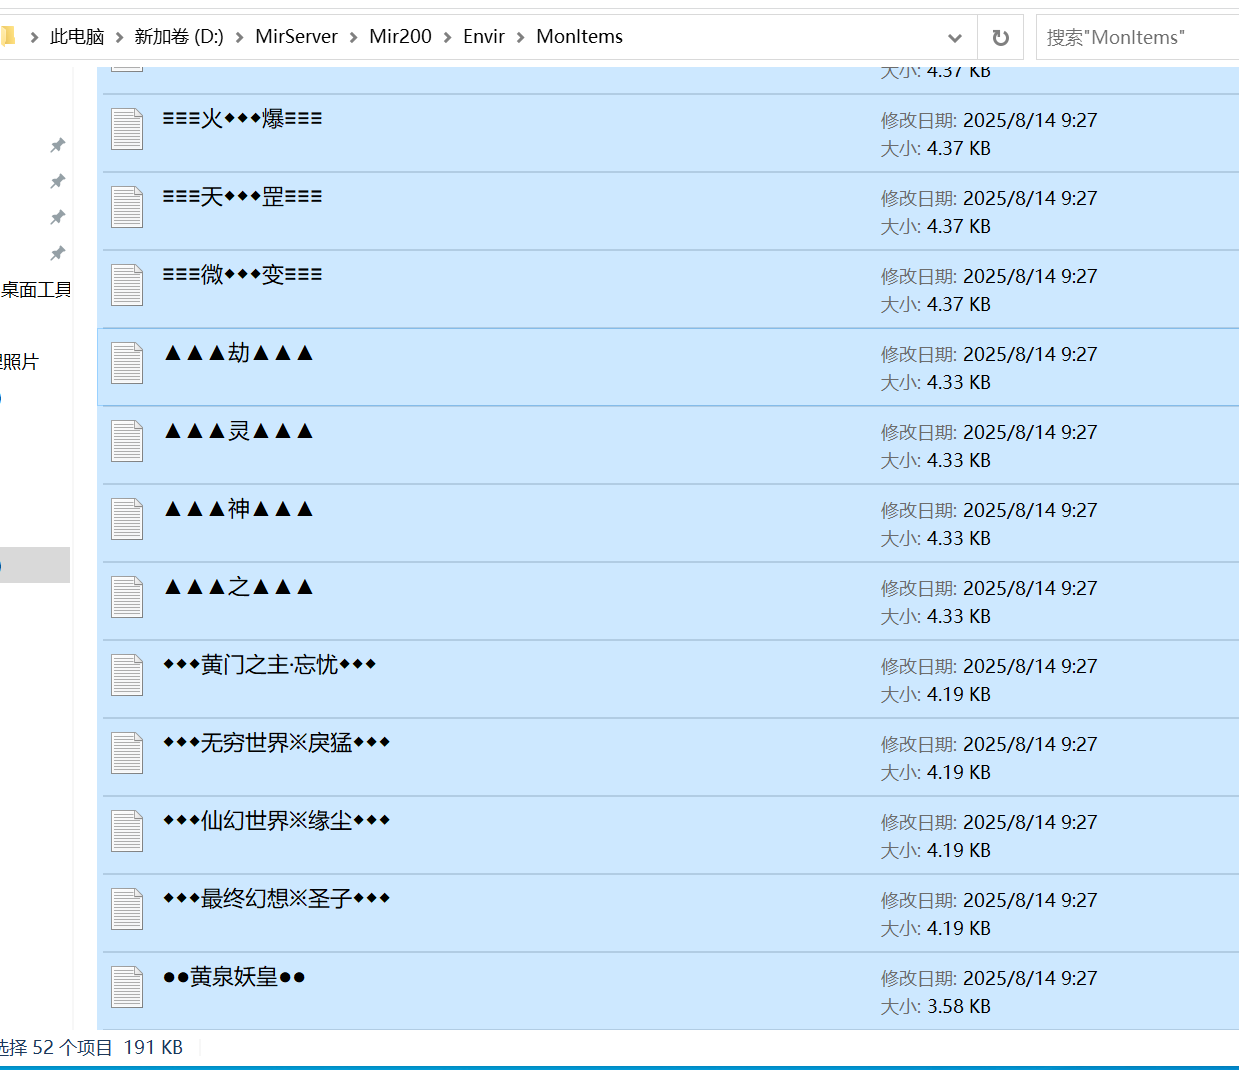Expand chevron after 新加卷 (D:) breadcrumb
1239x1070 pixels.
coord(240,37)
